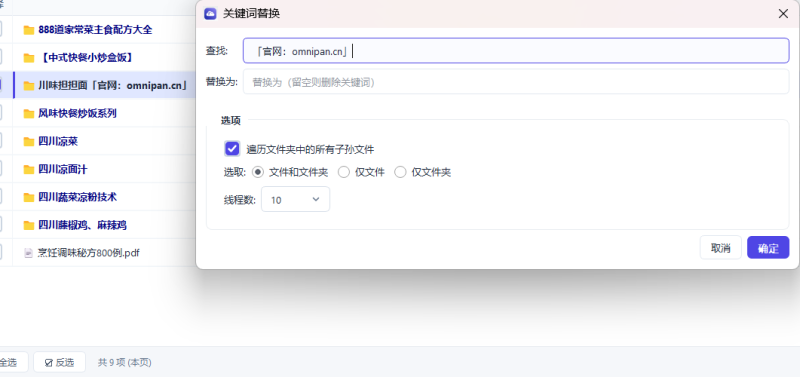Toggle 遍历文件夹中的所有子孙文件 checkbox
800x377 pixels.
coord(232,149)
